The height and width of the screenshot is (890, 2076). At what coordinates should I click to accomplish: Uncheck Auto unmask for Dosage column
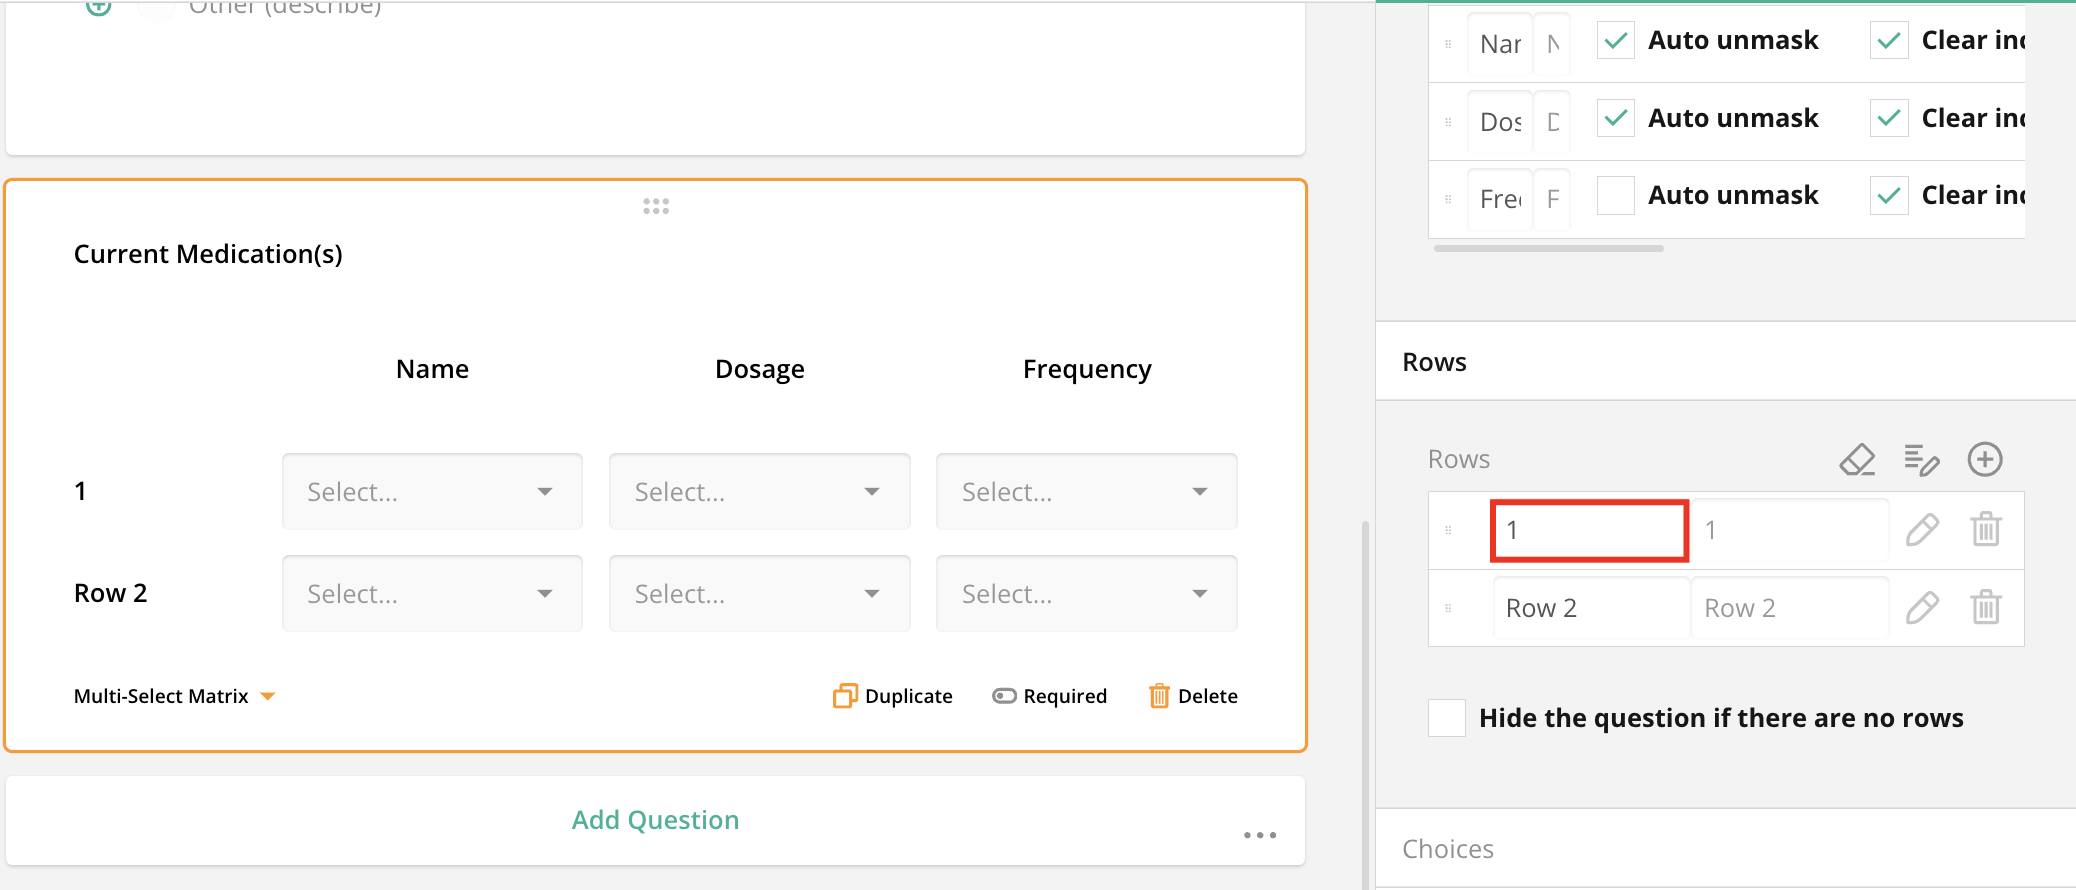[x=1615, y=119]
